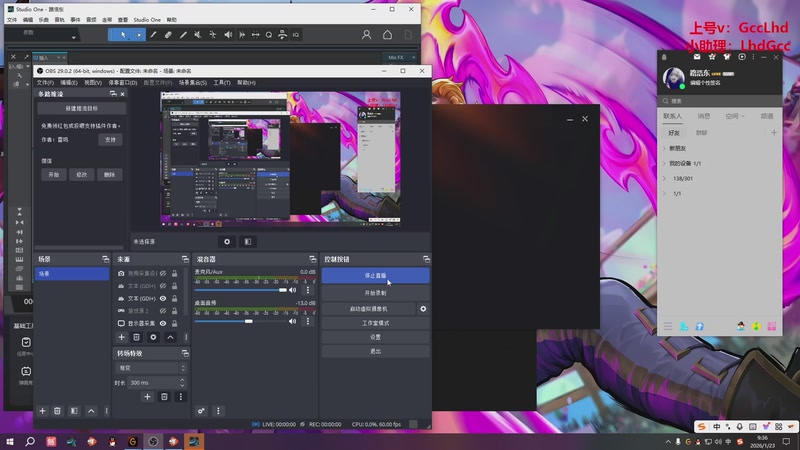Screen dimensions: 800x450
Task: Click the IQ quantize button in Studio One
Action: [x=296, y=35]
